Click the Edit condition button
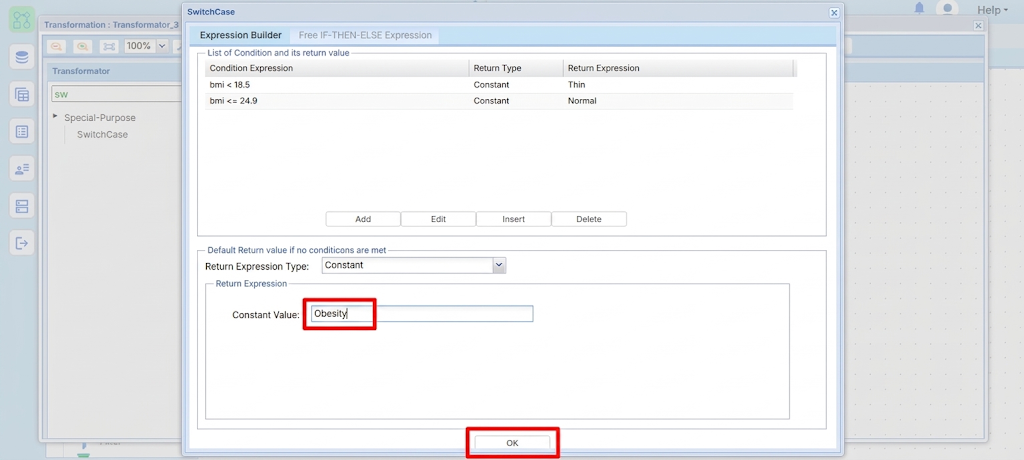Screen dimensions: 1024x460 (438, 219)
